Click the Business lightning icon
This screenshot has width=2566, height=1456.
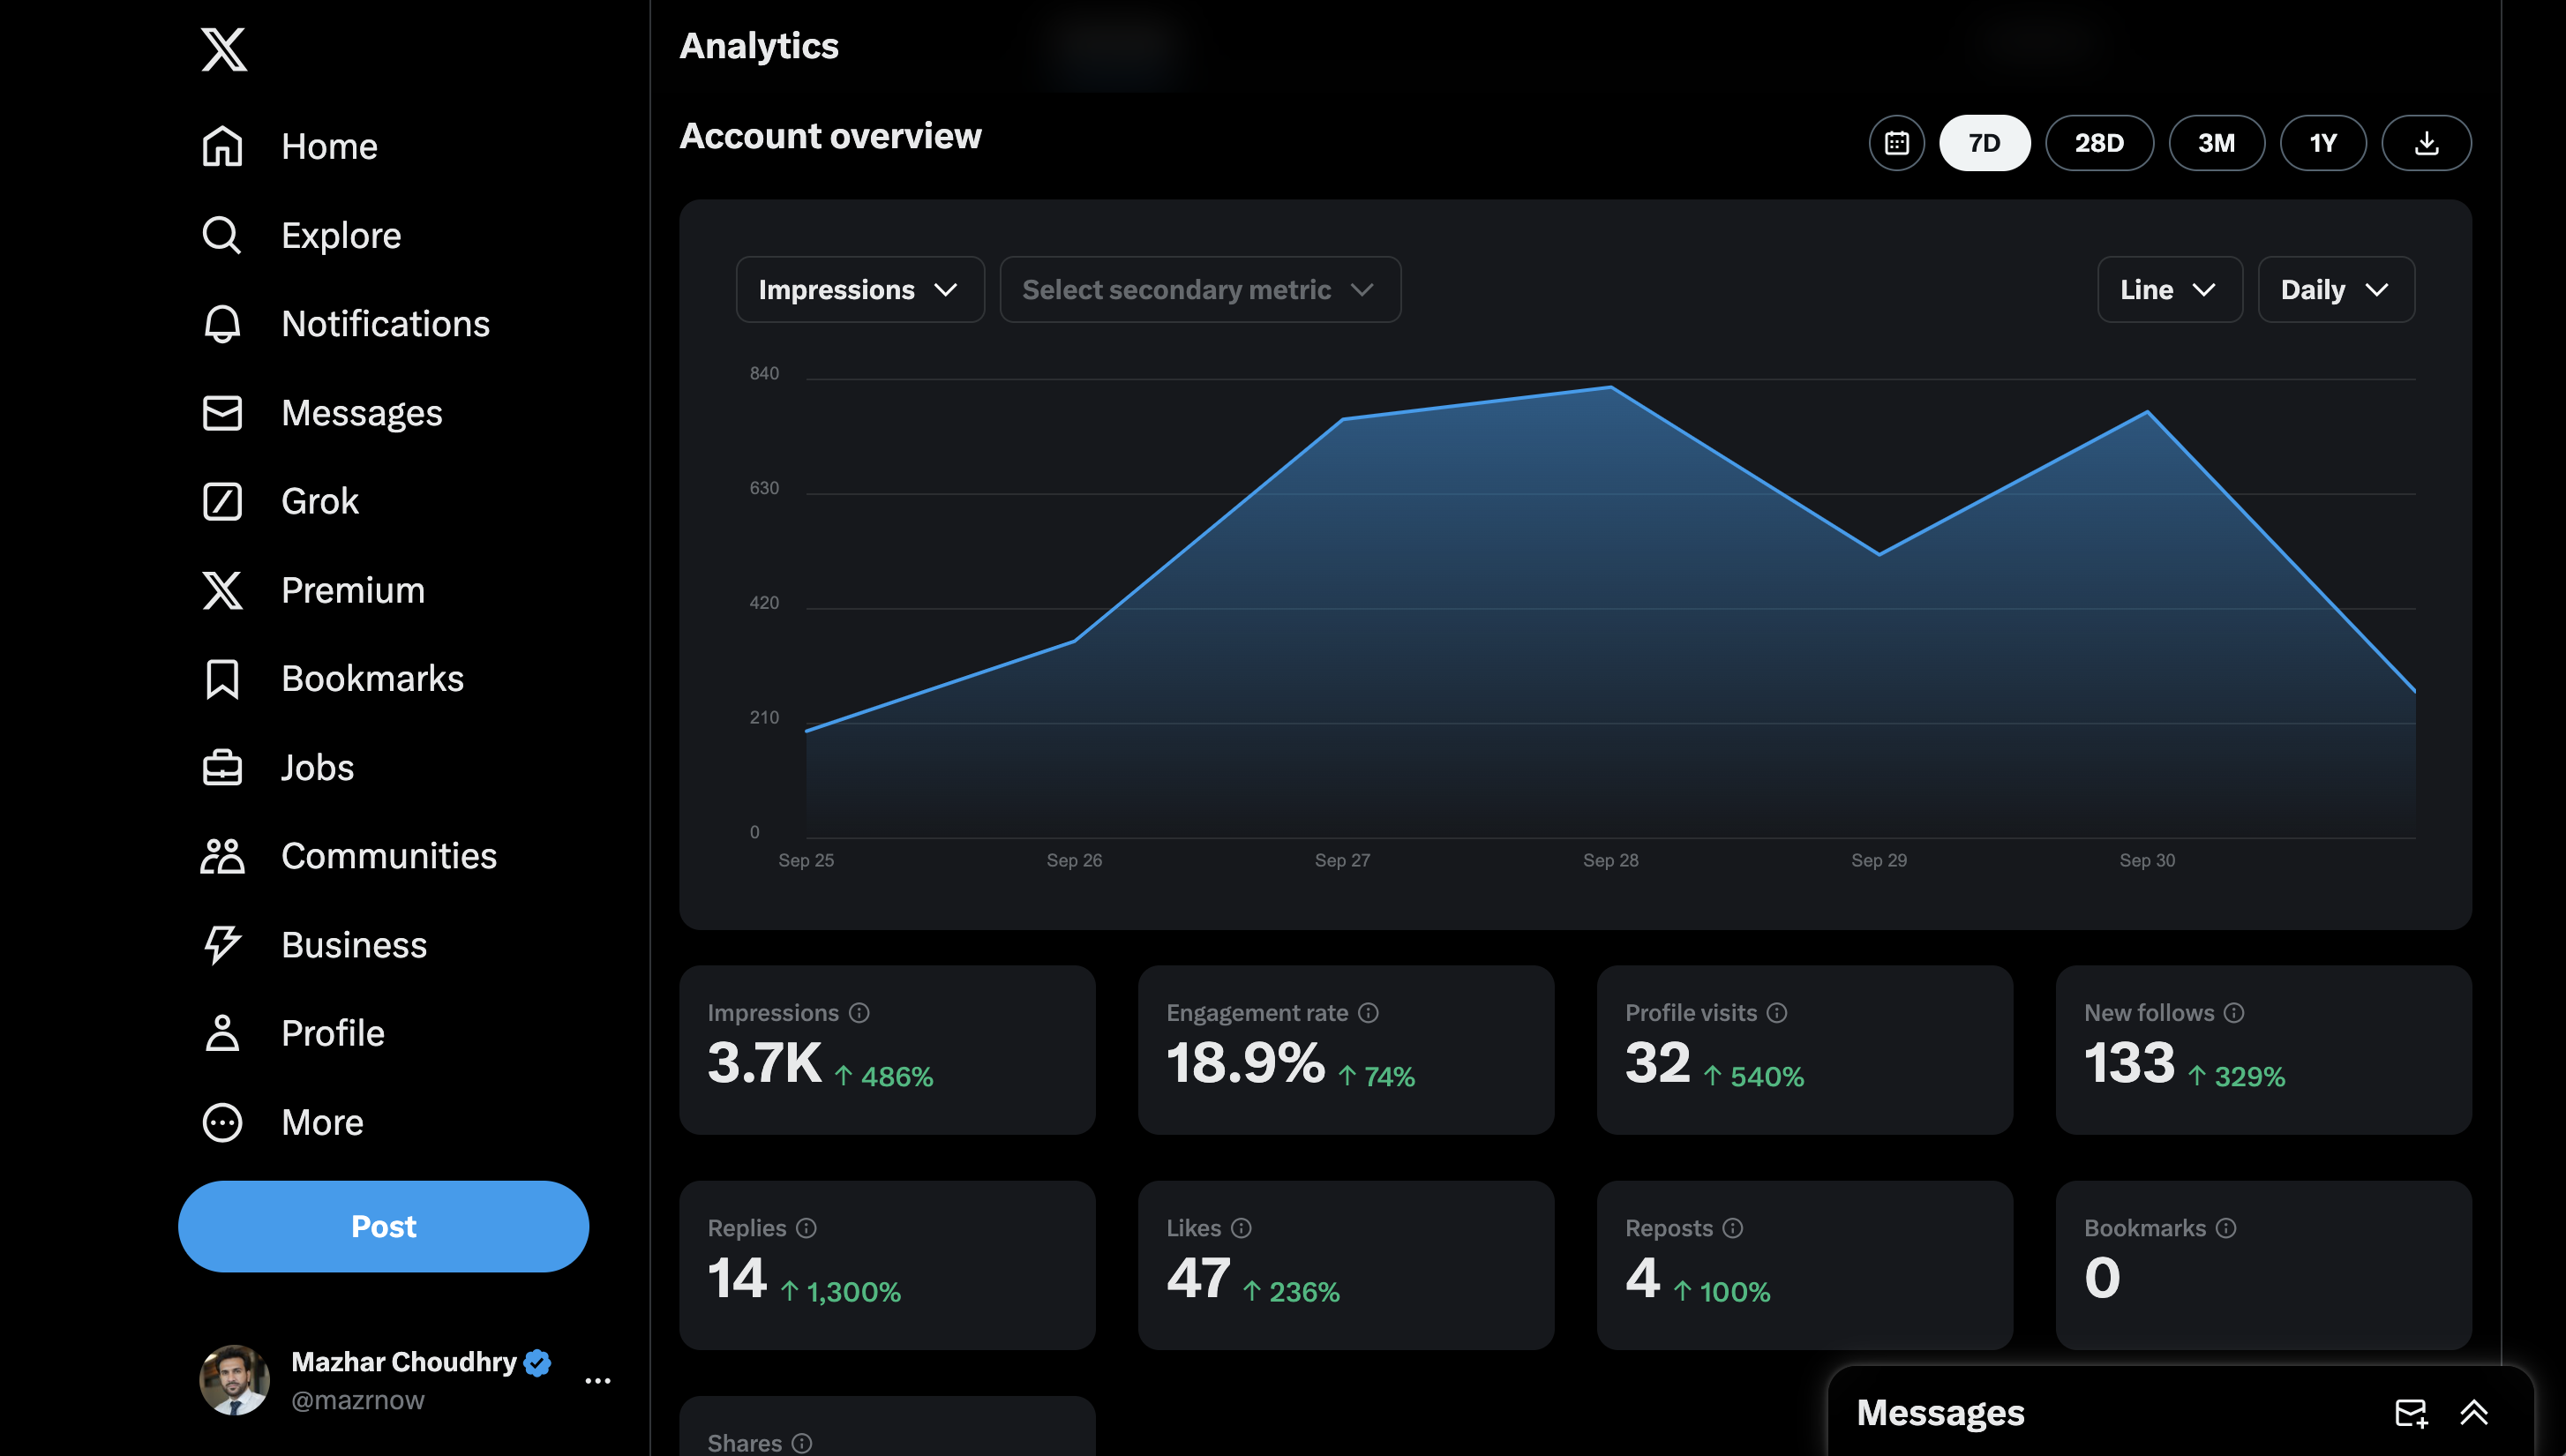point(222,945)
